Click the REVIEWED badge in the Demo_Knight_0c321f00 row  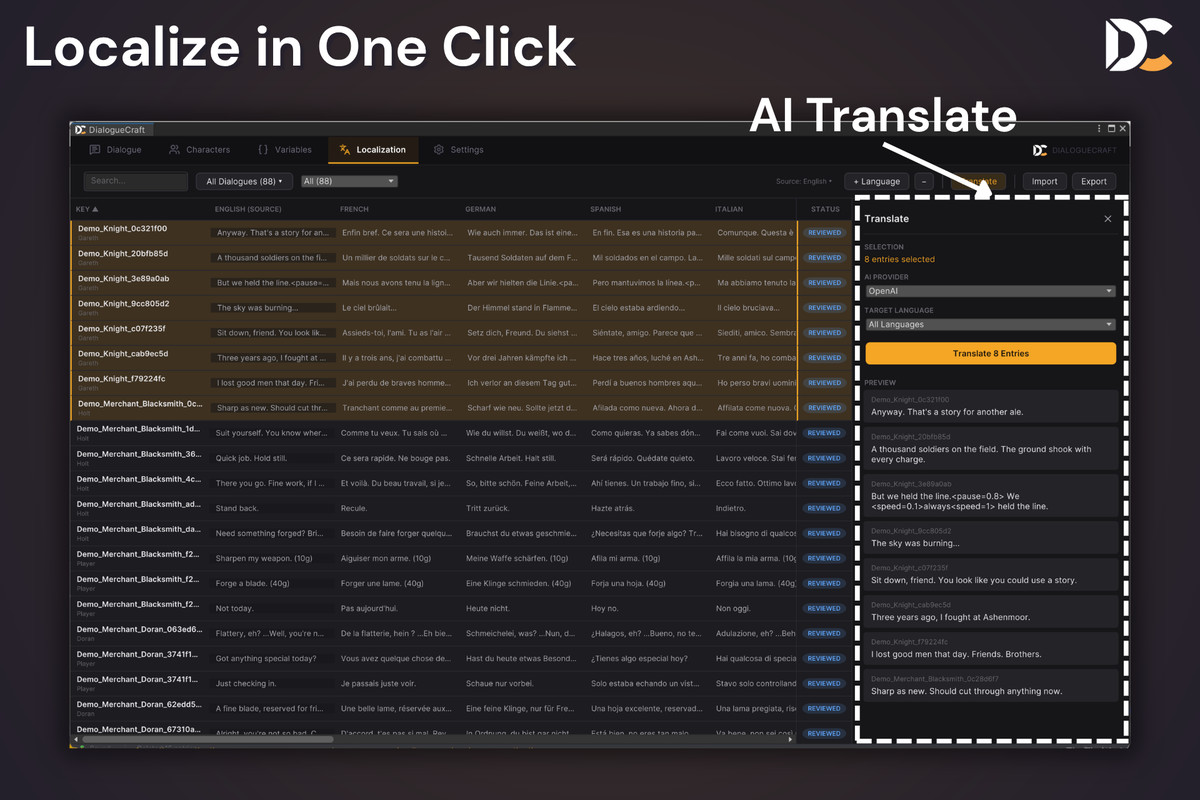tap(824, 232)
